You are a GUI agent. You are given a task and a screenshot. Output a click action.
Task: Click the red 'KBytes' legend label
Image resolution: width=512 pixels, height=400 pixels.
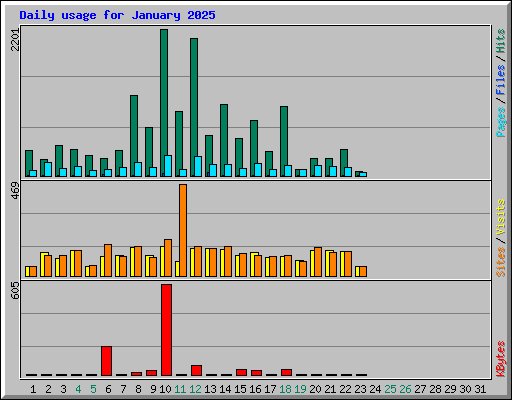pos(500,359)
